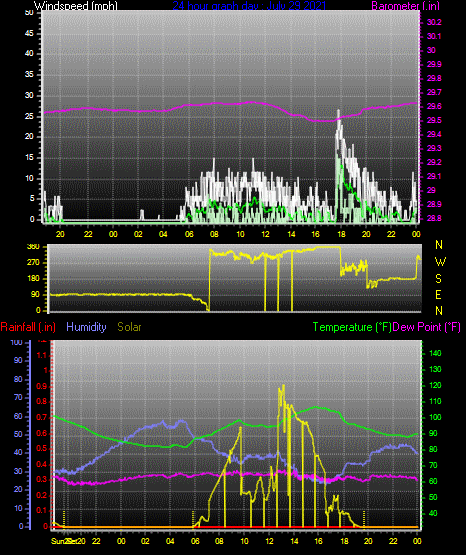Select the Dew Point (°F) legend label
This screenshot has width=466, height=555.
pos(427,327)
